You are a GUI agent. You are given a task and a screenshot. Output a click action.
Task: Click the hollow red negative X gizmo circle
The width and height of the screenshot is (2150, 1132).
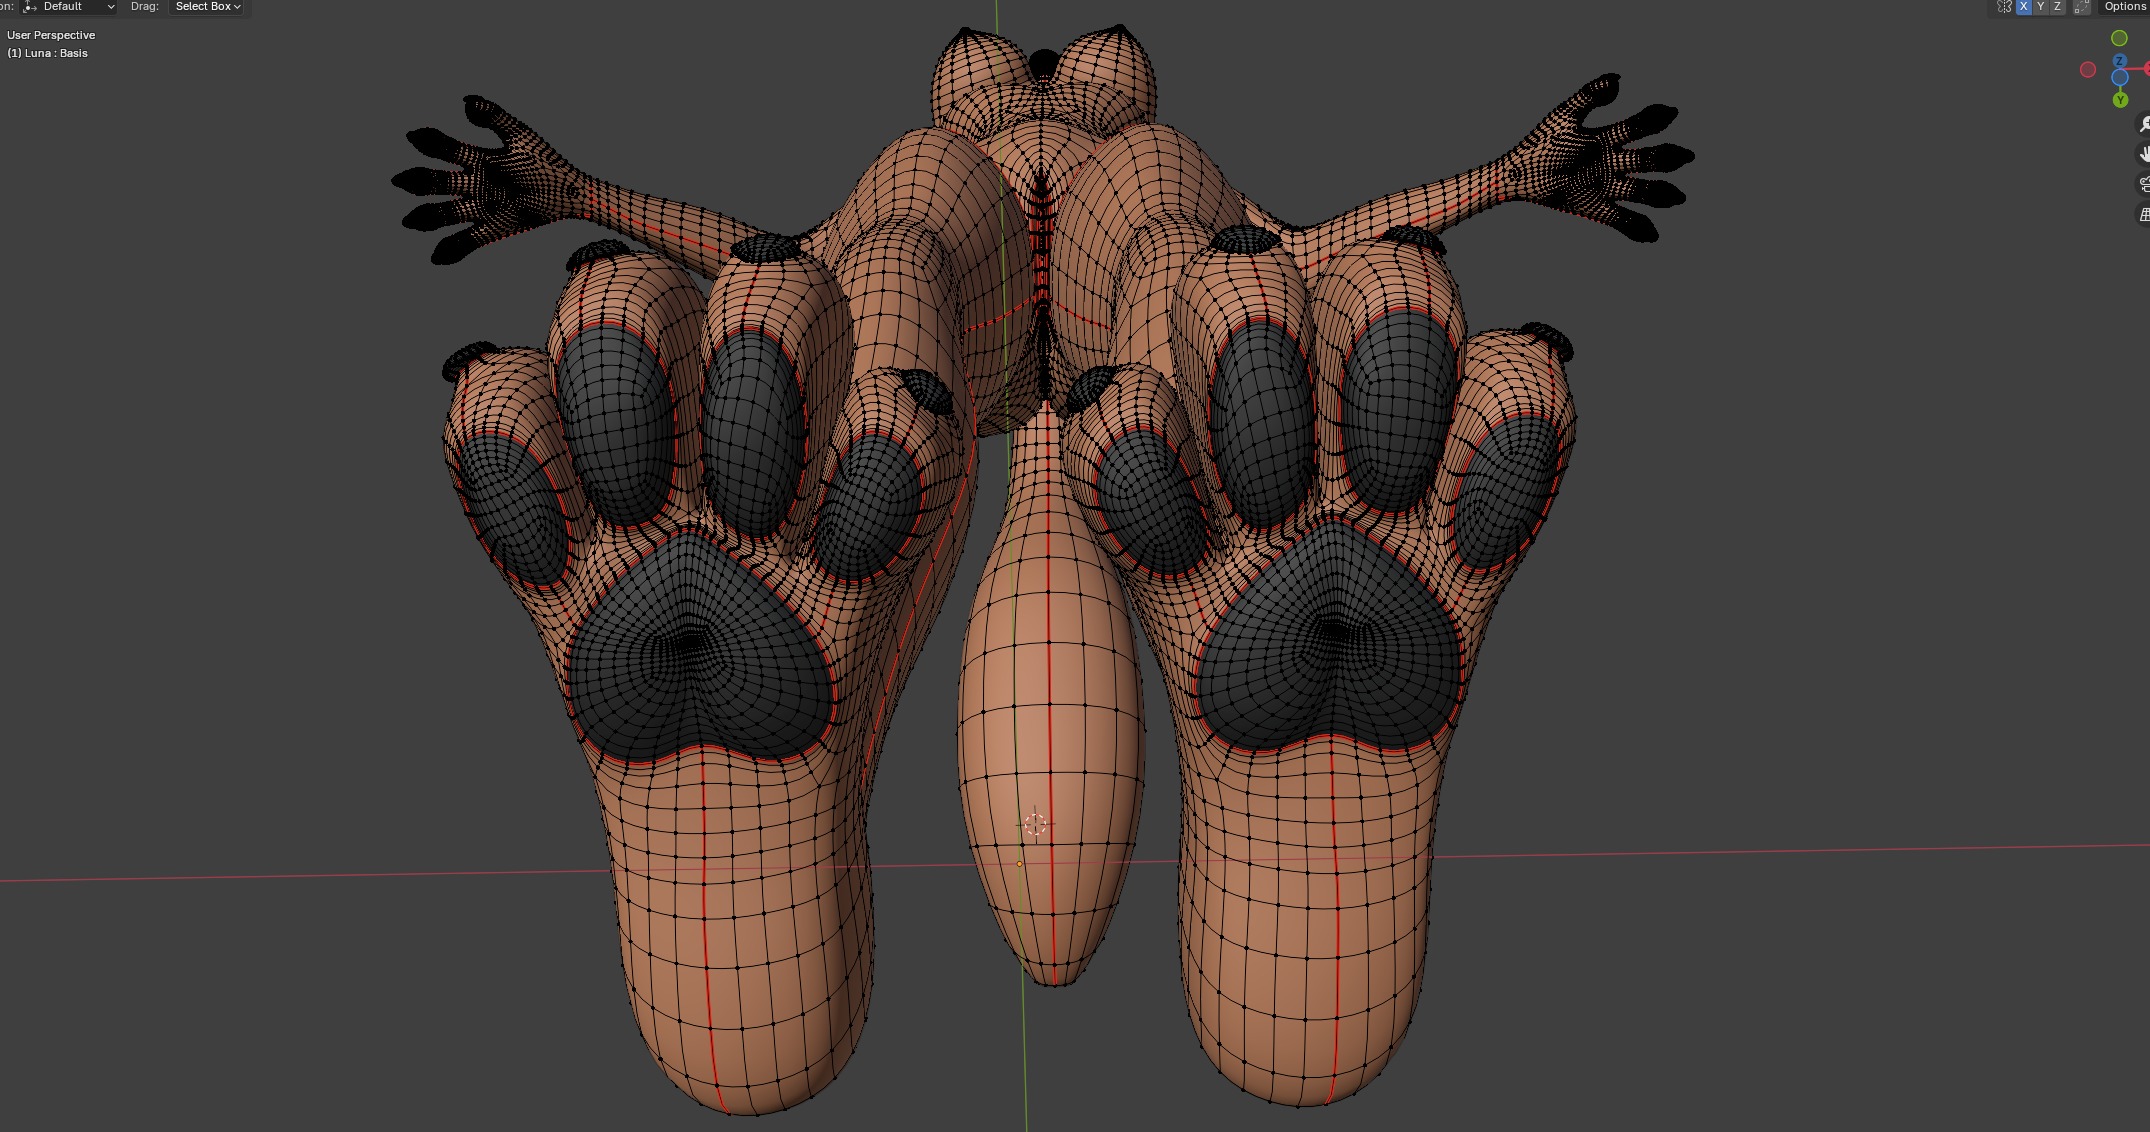pyautogui.click(x=2088, y=69)
